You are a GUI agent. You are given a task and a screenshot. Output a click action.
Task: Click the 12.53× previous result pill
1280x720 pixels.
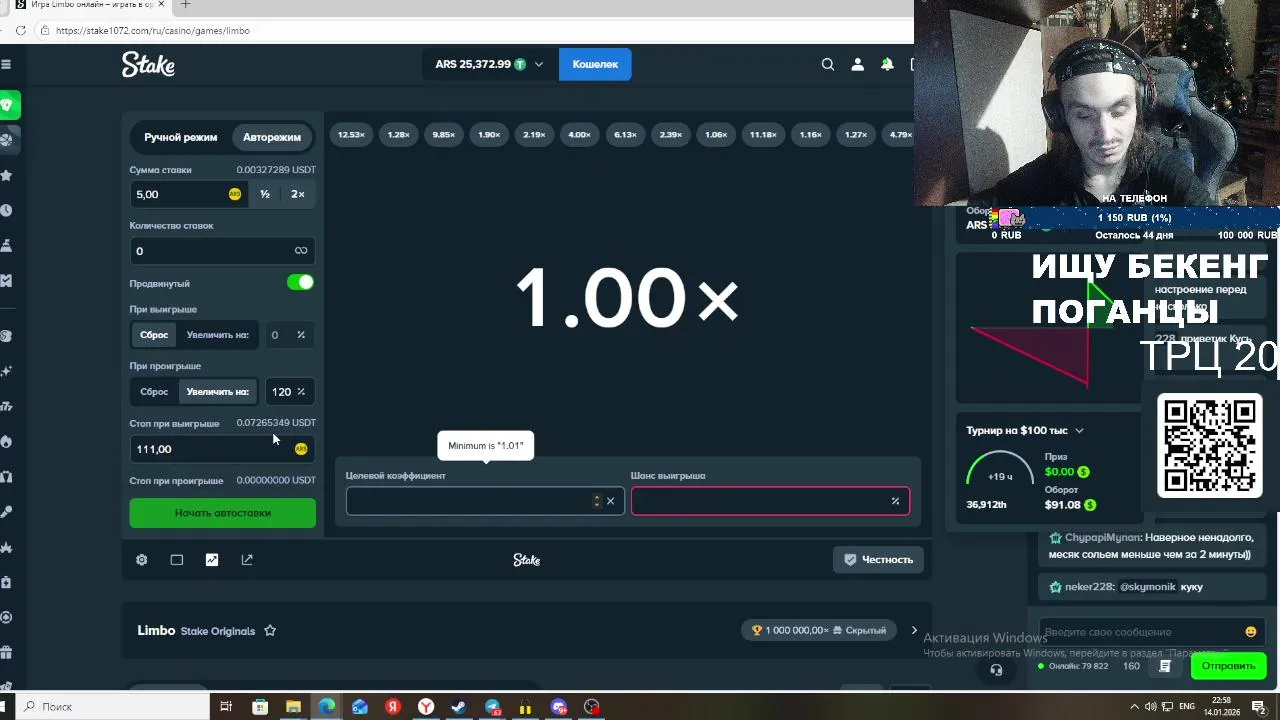pyautogui.click(x=351, y=135)
